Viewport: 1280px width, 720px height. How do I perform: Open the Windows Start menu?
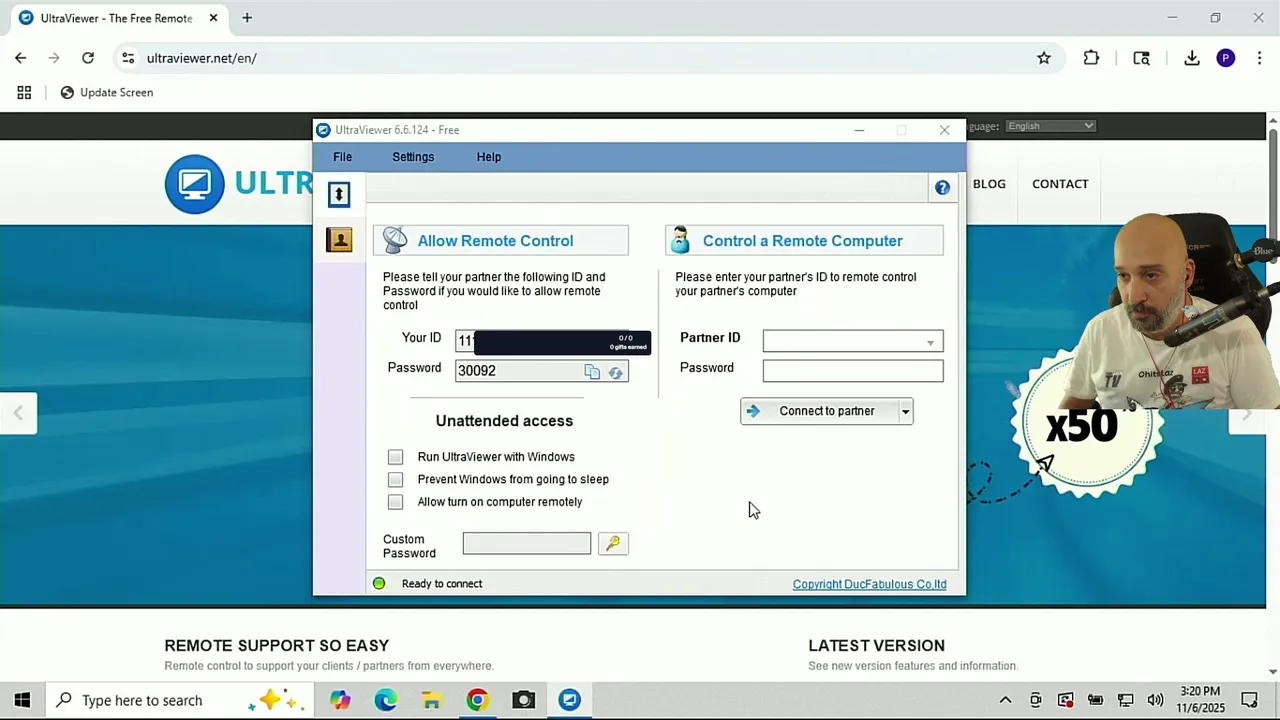point(22,700)
